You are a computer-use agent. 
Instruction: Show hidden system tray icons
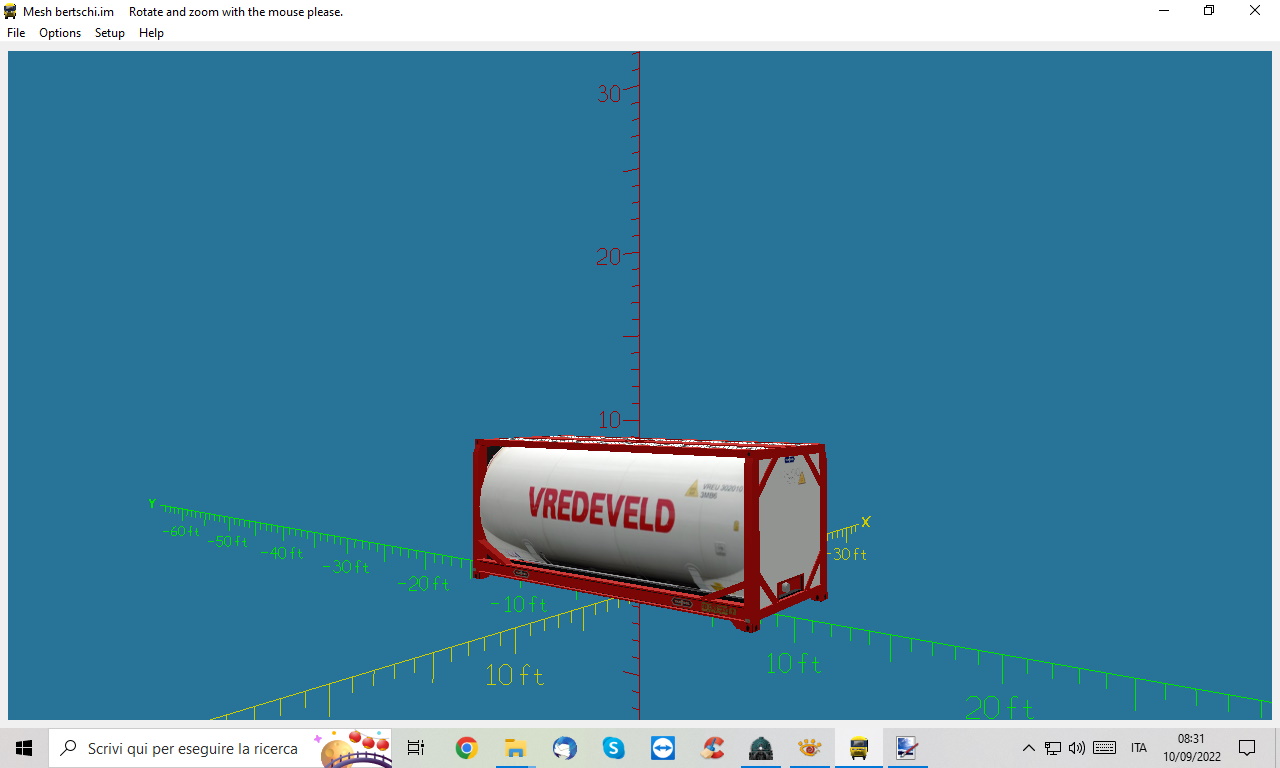(x=1028, y=748)
